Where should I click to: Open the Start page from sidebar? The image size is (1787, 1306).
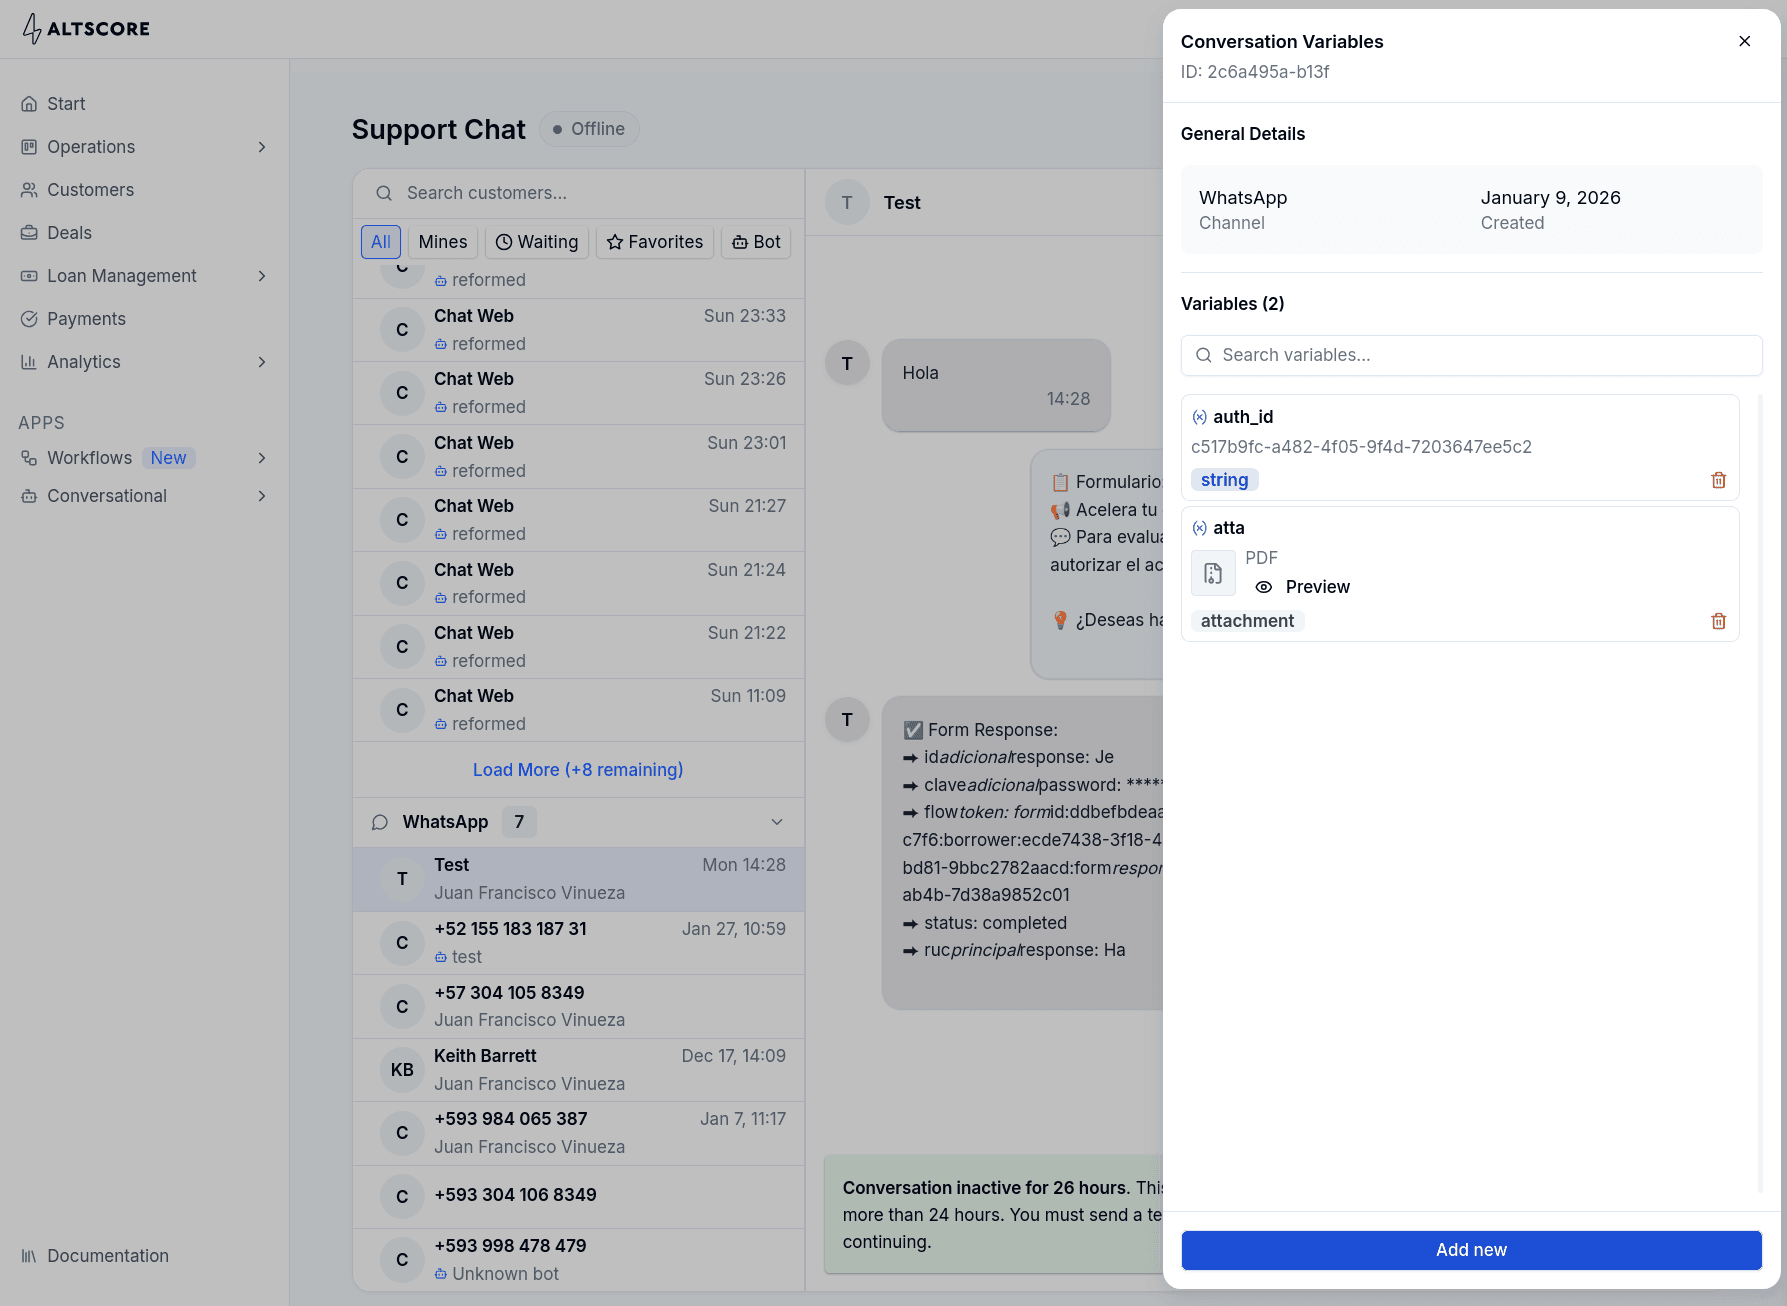(66, 104)
